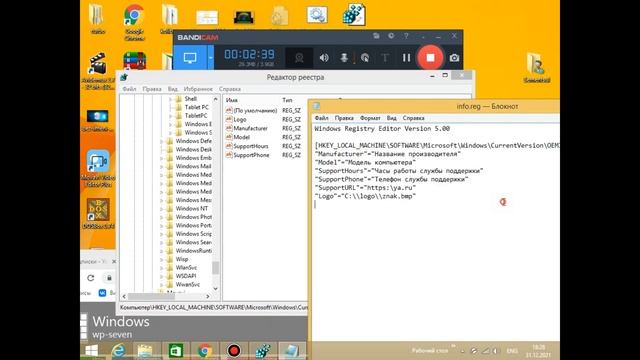Screen dimensions: 640x360
Task: Toggle Bandicam speaker sound recording
Action: (x=324, y=58)
